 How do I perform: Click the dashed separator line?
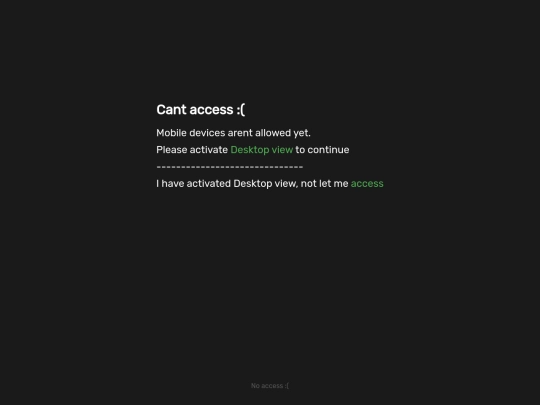(230, 167)
